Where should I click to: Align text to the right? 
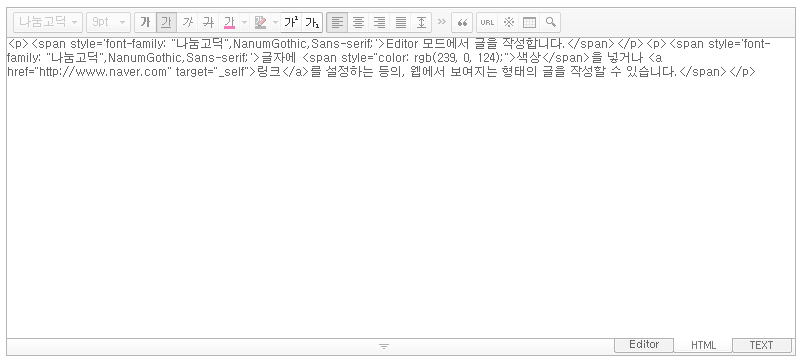(379, 23)
